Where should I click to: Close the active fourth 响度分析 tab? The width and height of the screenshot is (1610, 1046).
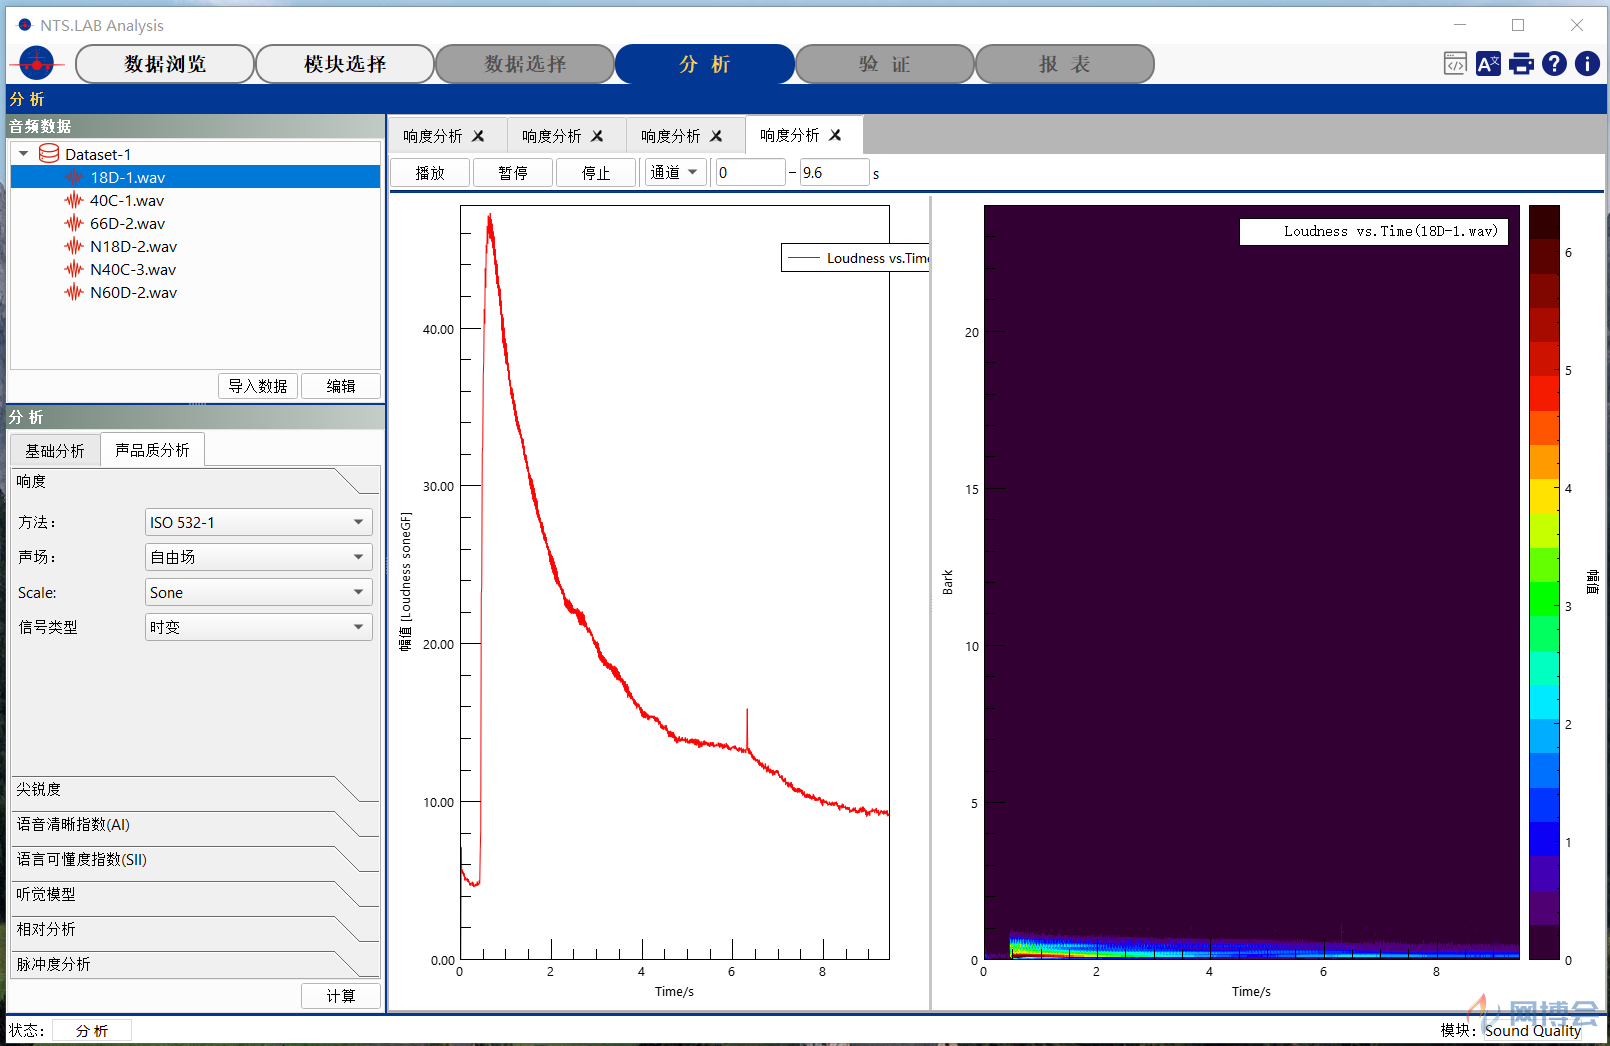tap(835, 135)
